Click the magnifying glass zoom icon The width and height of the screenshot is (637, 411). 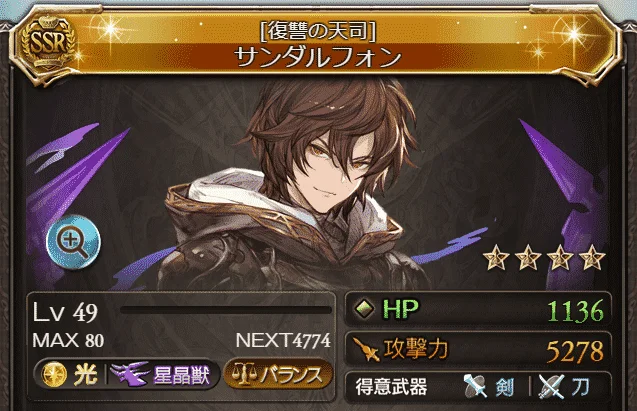[x=73, y=243]
